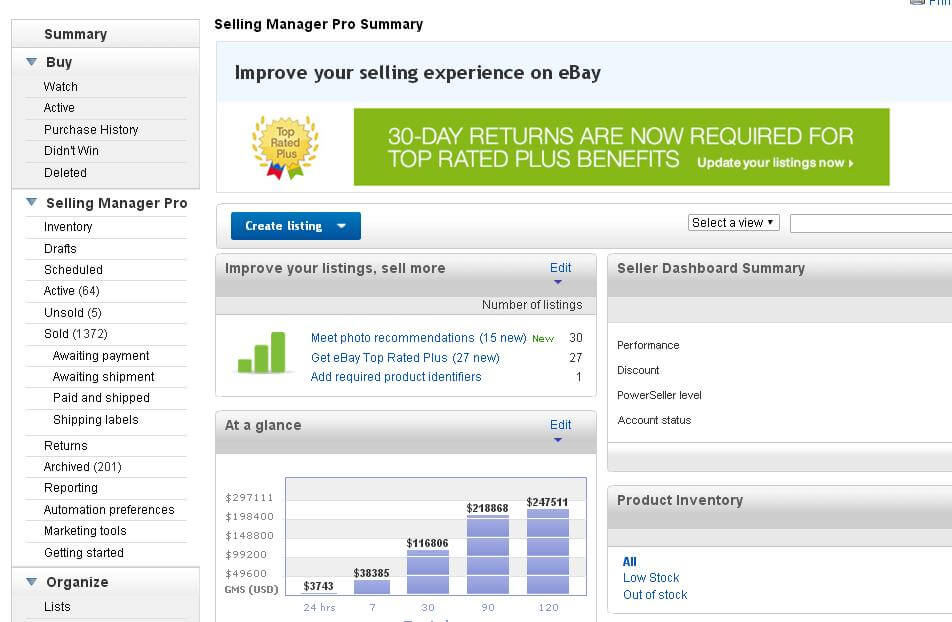952x622 pixels.
Task: Open Marketing tools
Action: click(x=86, y=531)
